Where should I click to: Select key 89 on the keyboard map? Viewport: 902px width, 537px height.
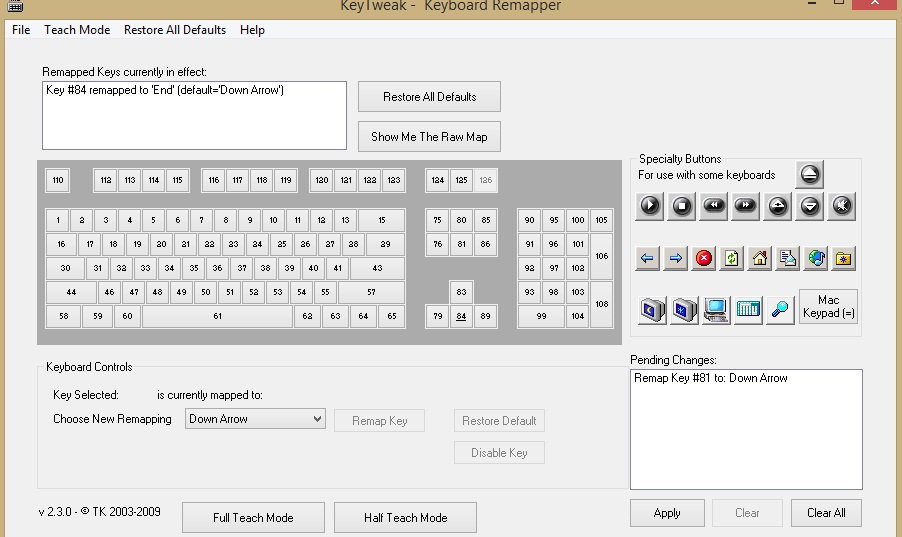tap(486, 317)
